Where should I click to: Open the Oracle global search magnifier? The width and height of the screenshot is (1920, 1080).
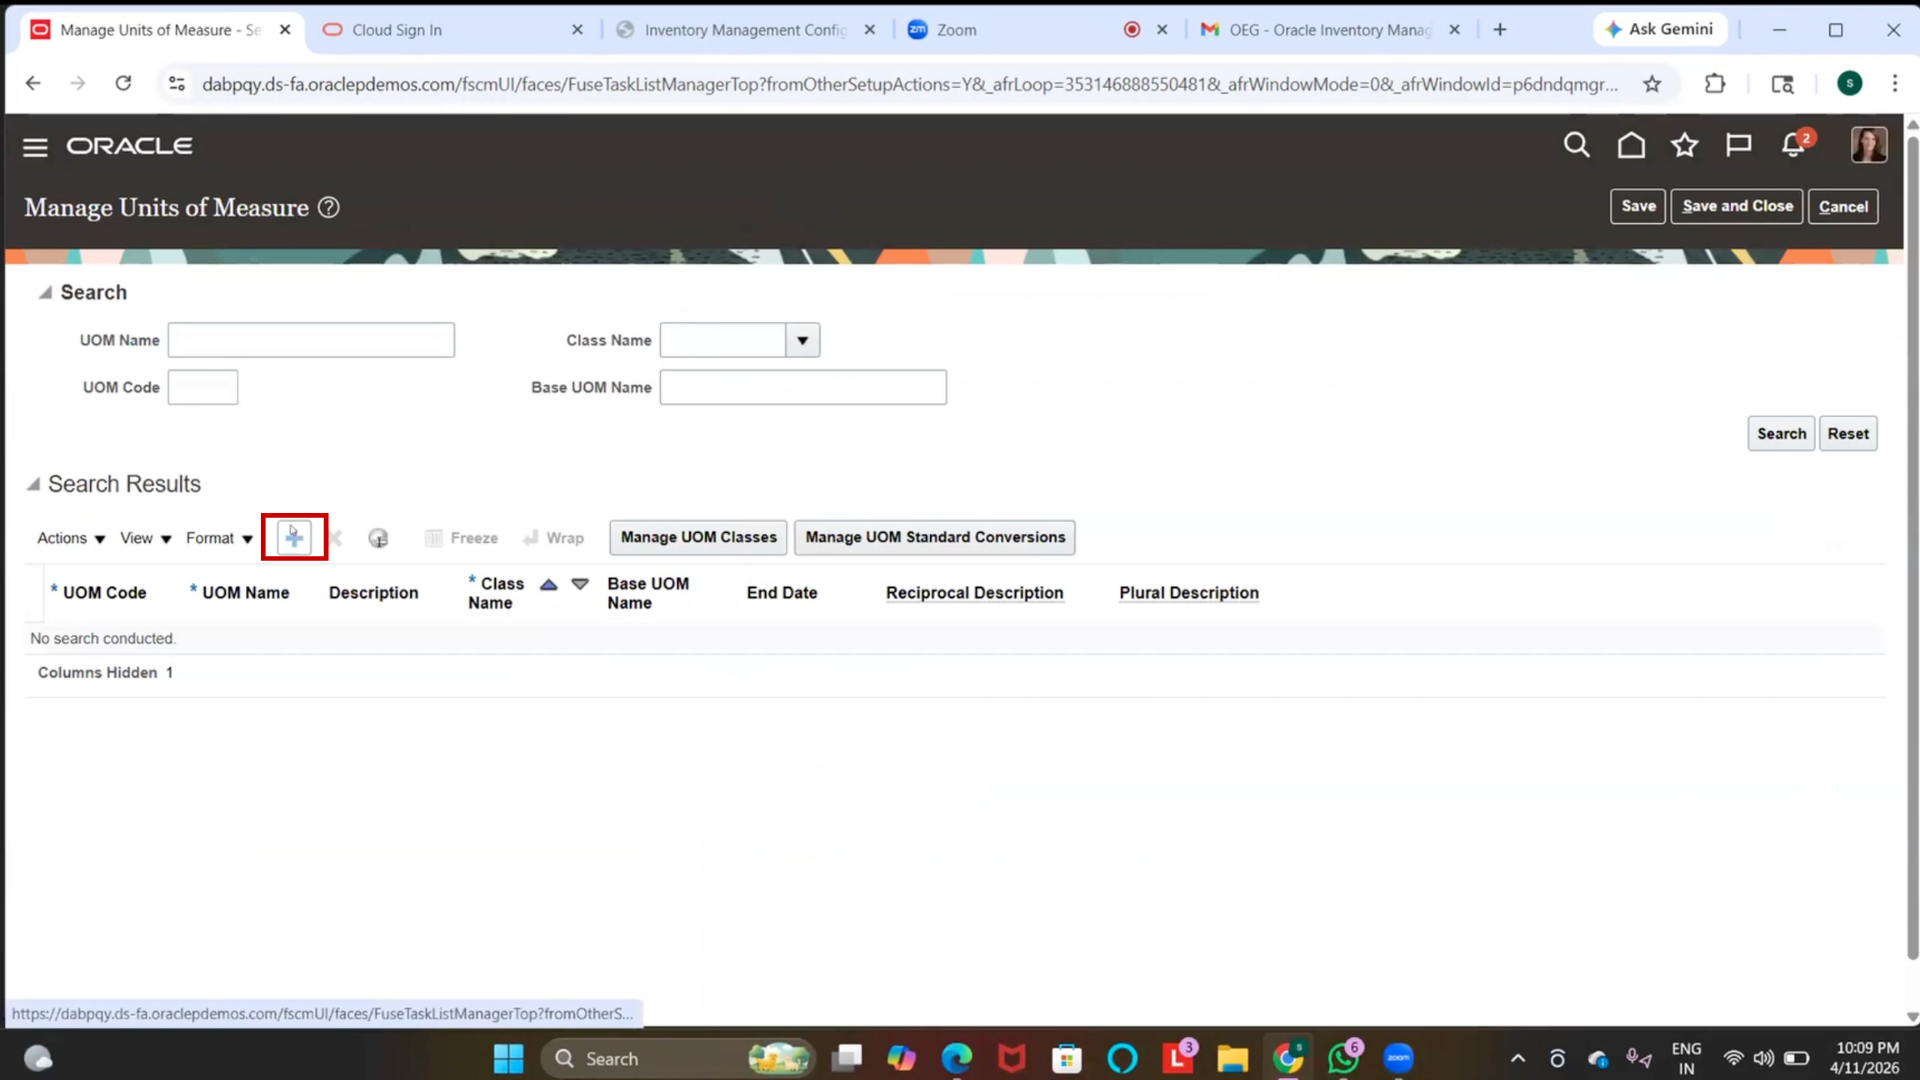pyautogui.click(x=1576, y=146)
